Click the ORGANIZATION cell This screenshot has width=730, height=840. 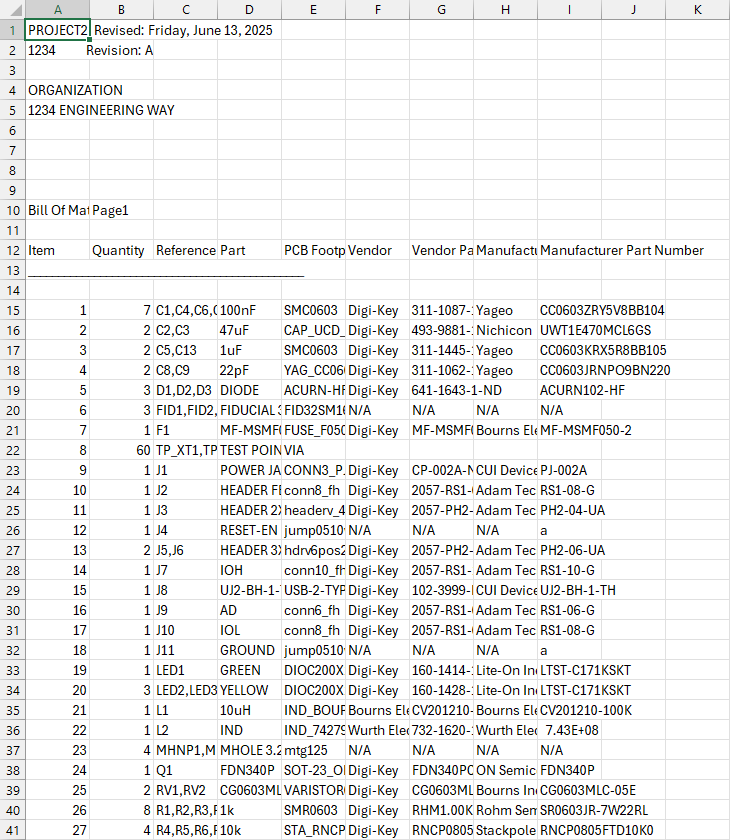57,90
